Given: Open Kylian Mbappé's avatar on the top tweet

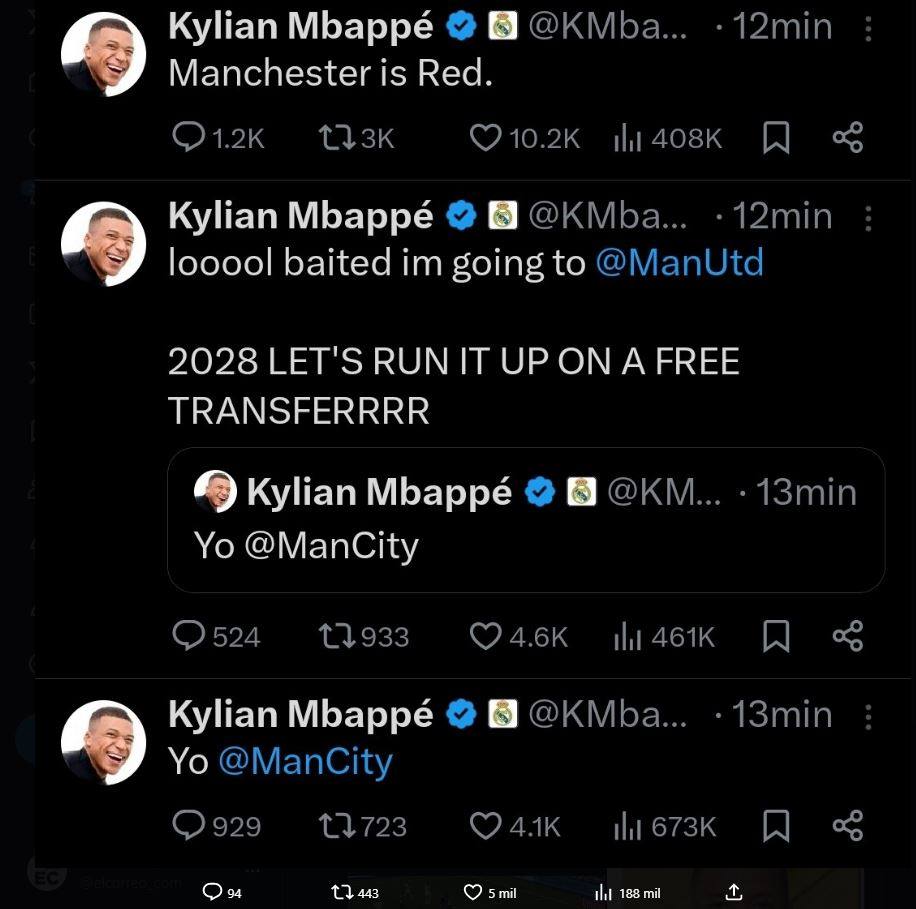Looking at the screenshot, I should 104,56.
